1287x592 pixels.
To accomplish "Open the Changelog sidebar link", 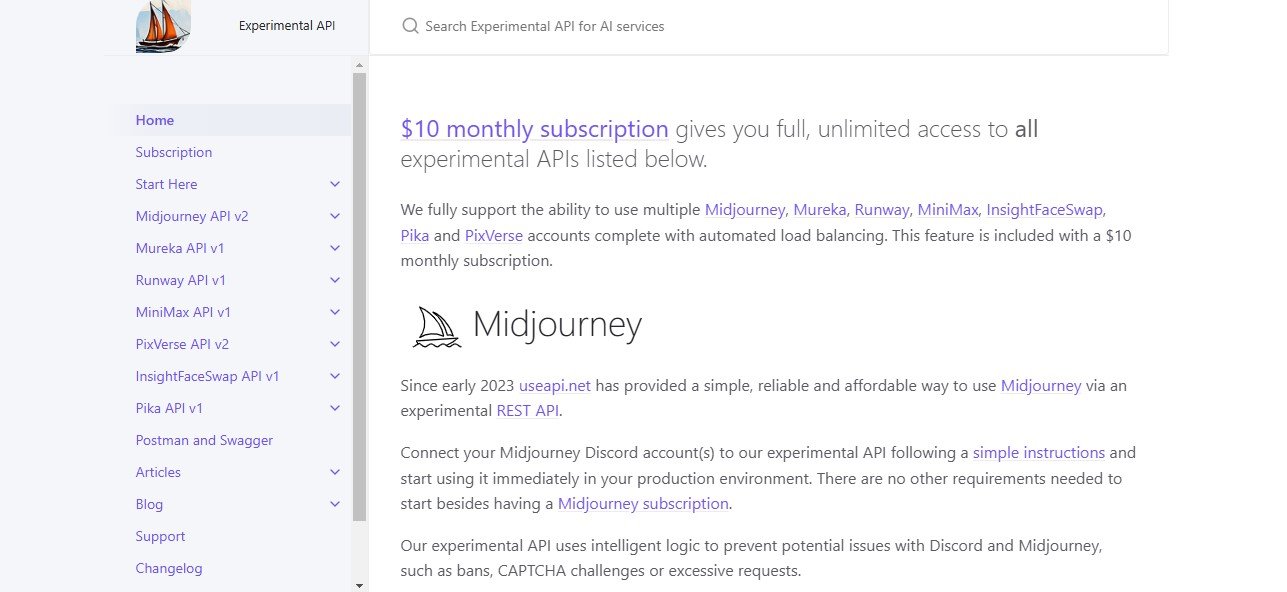I will pyautogui.click(x=169, y=568).
